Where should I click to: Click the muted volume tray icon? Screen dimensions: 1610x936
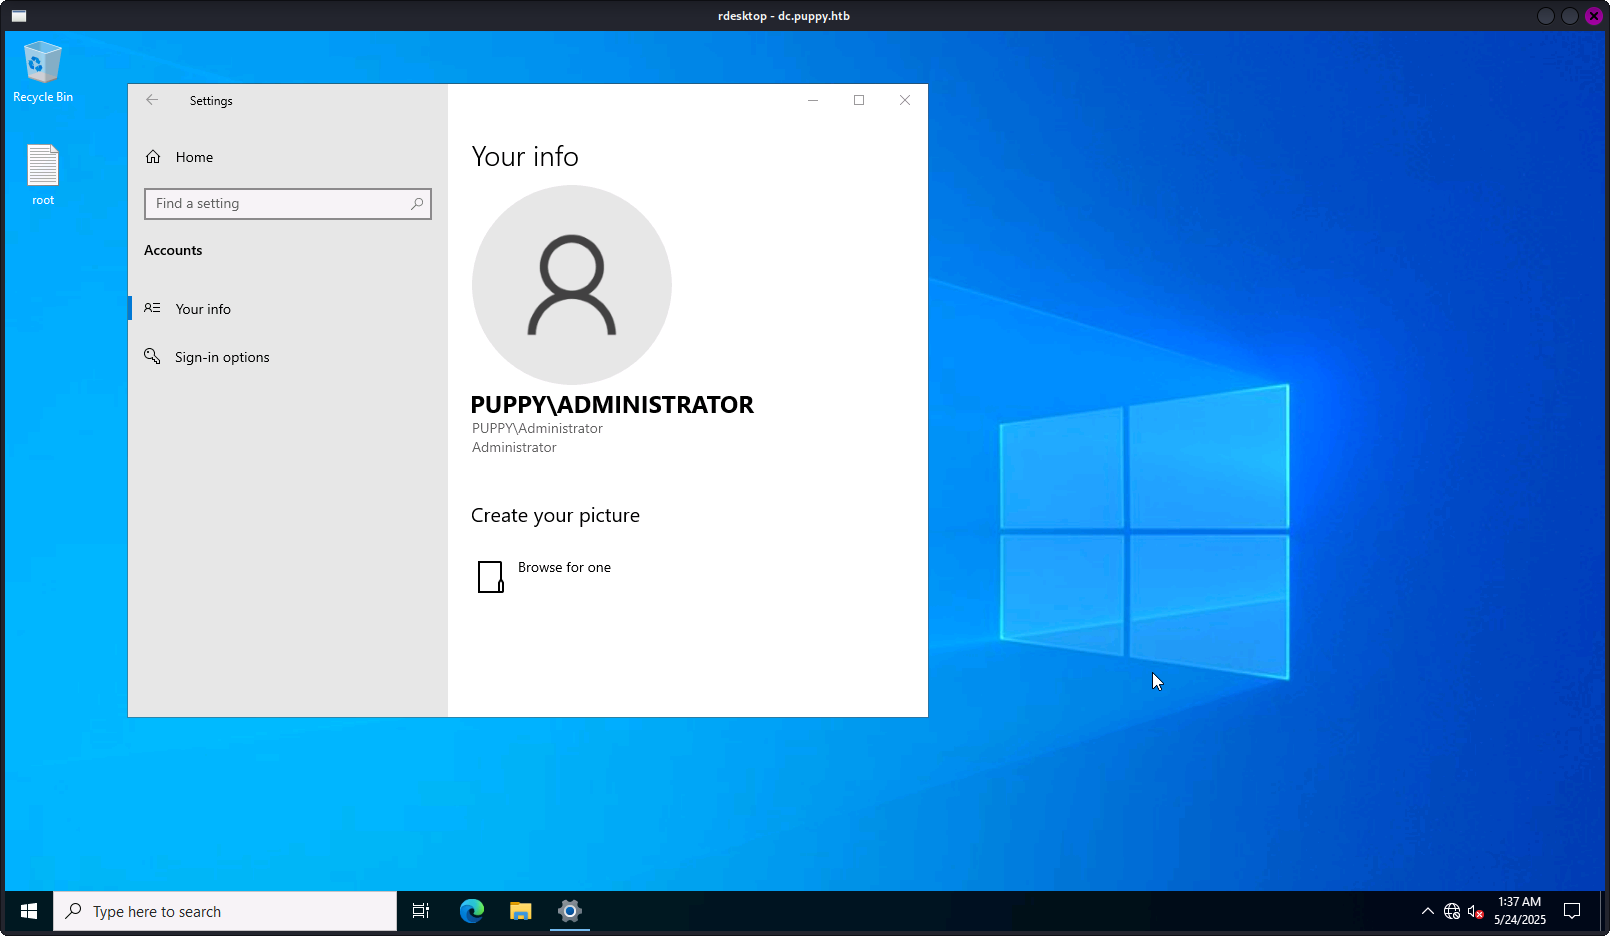(x=1475, y=911)
